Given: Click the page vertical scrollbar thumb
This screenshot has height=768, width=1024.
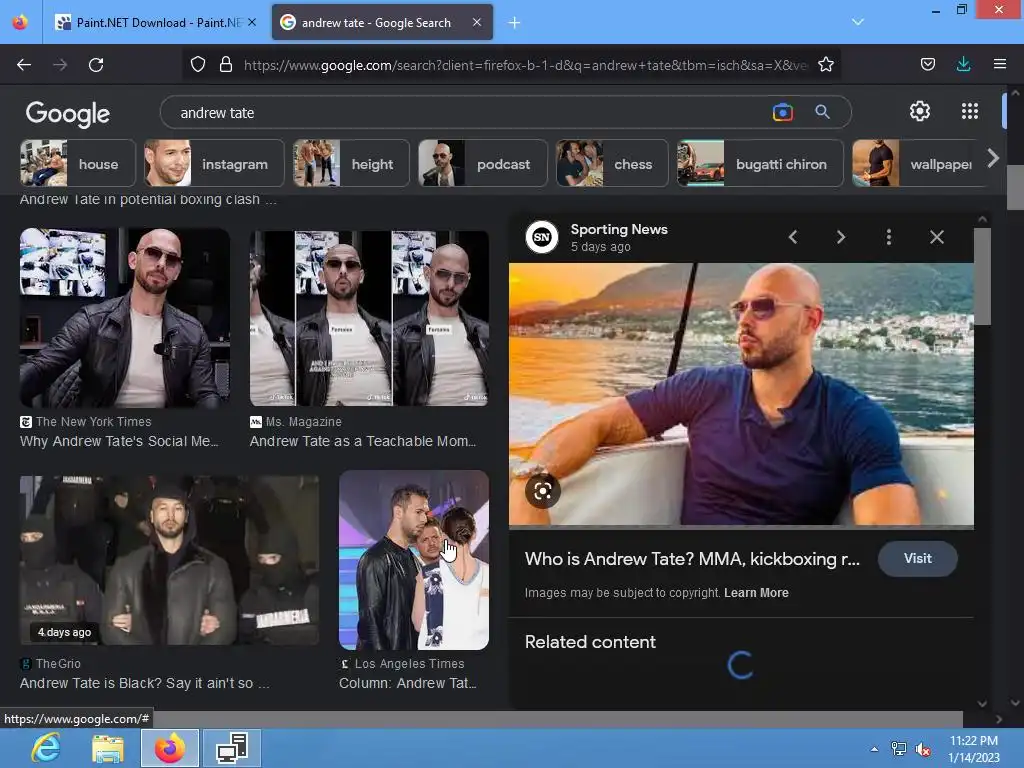Looking at the screenshot, I should 1015,187.
